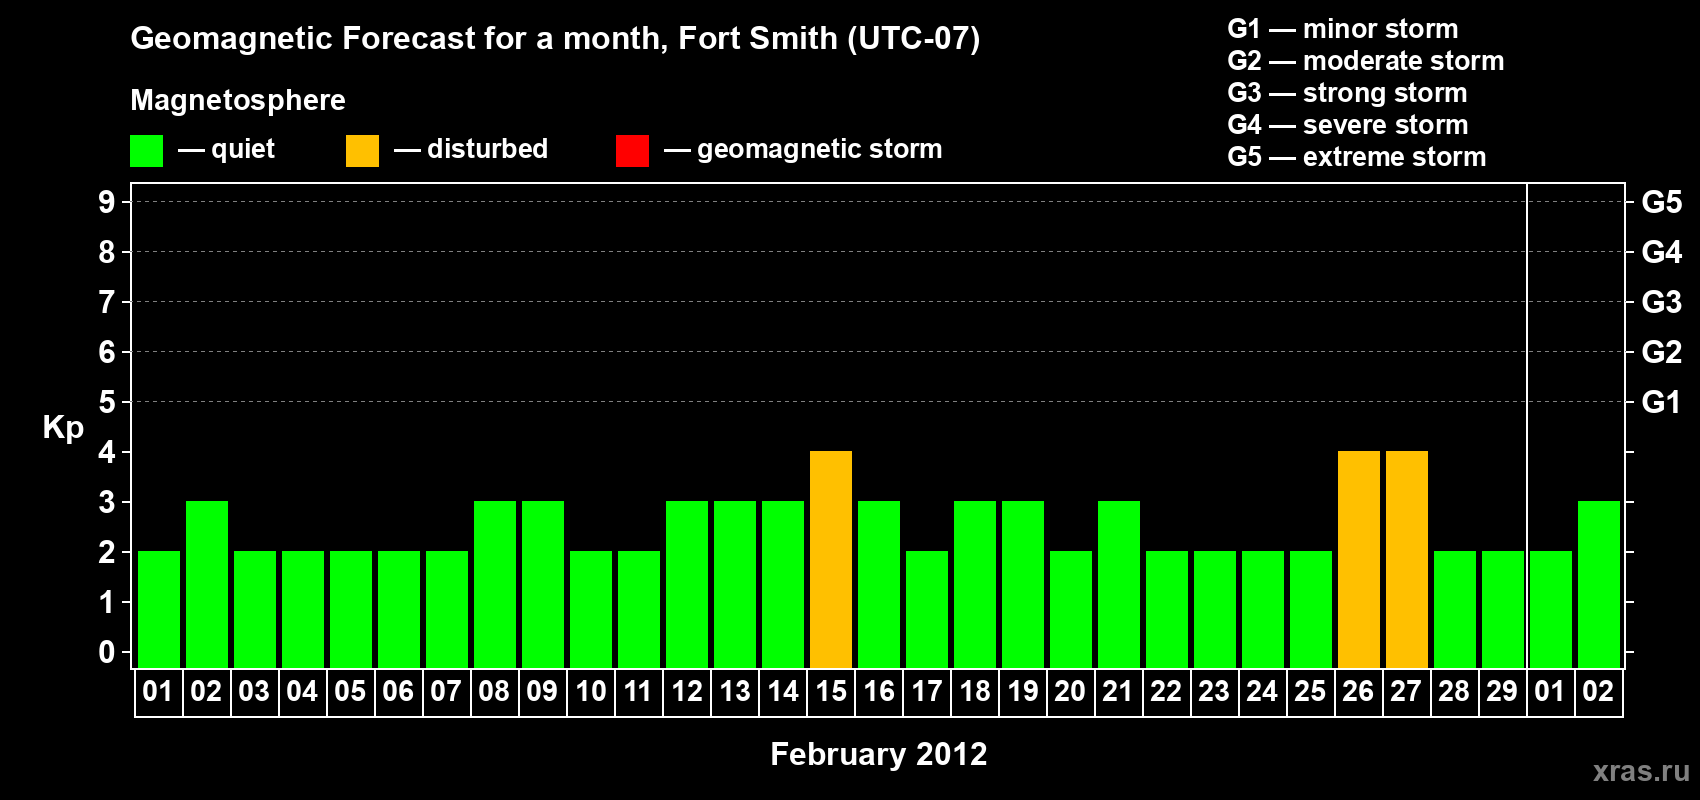The image size is (1700, 800).
Task: Select the yellow bar above date 26
Action: click(x=1359, y=560)
